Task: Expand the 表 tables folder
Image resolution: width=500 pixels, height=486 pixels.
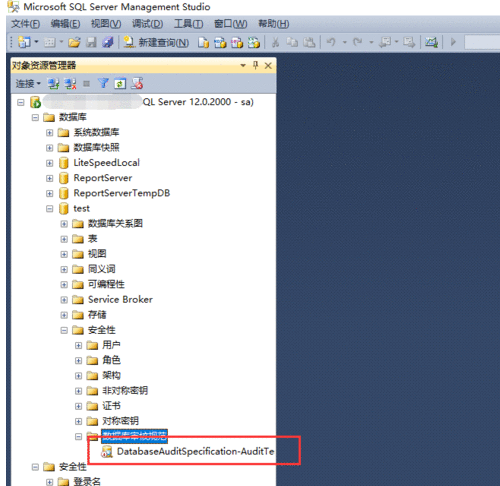Action: 64,239
